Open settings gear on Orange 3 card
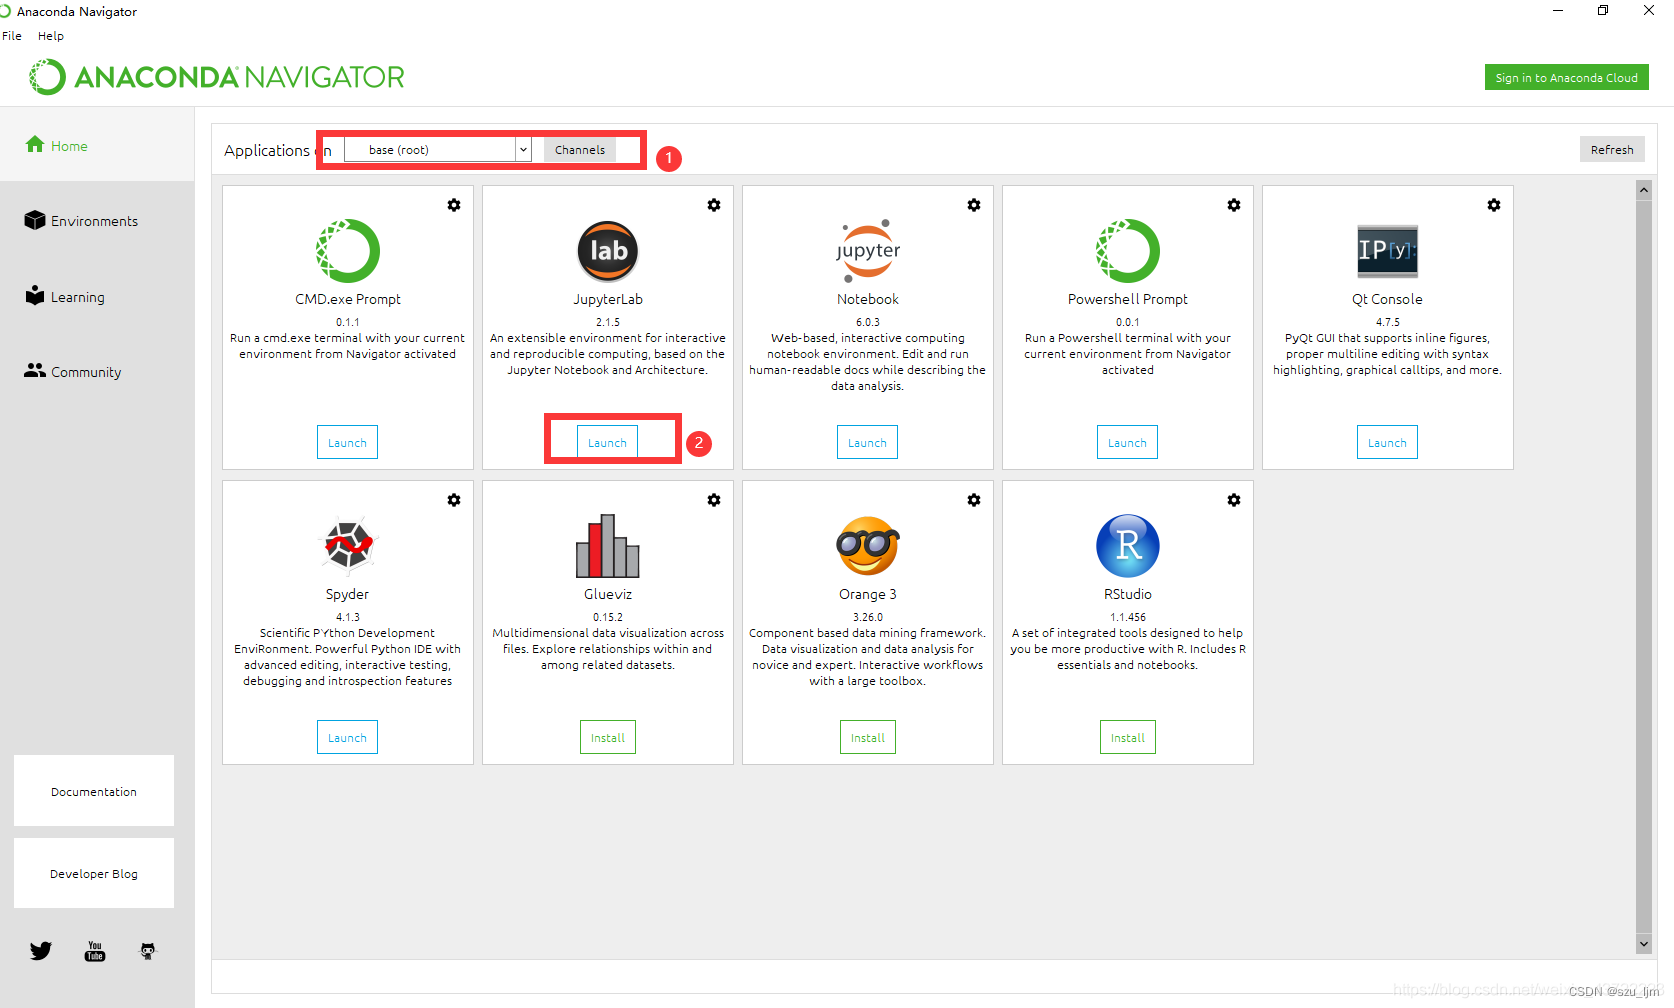1674x1008 pixels. (x=974, y=500)
